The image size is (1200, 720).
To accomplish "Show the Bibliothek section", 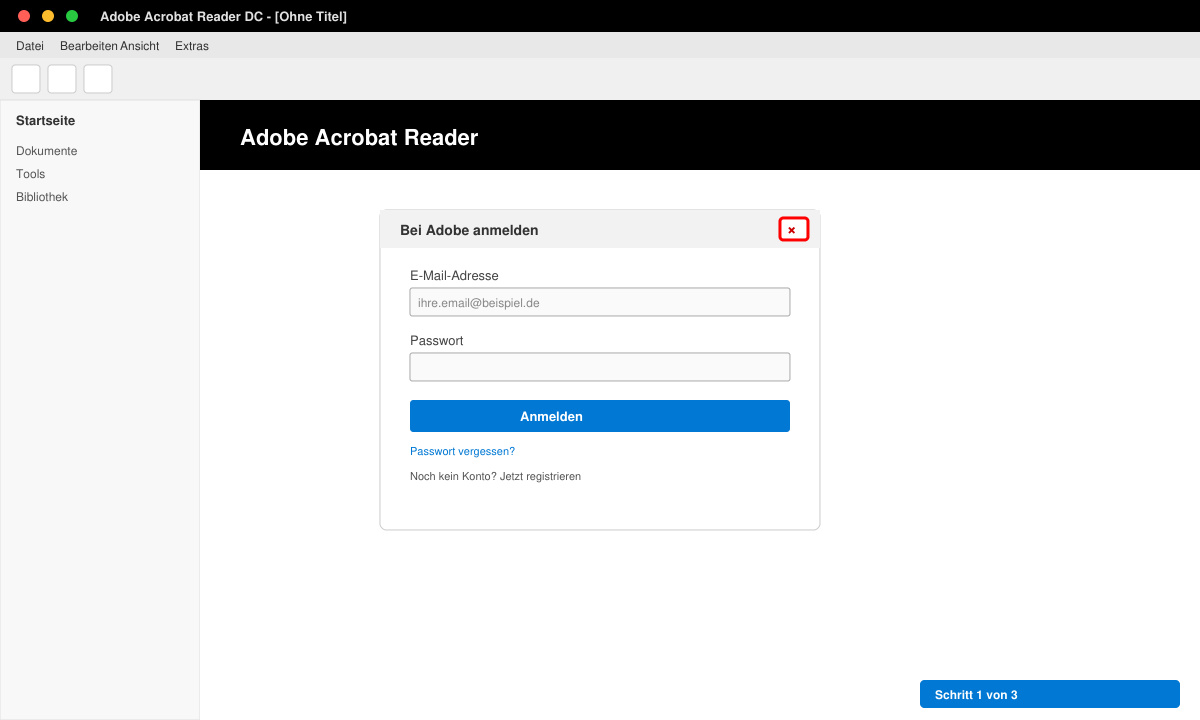I will 42,197.
